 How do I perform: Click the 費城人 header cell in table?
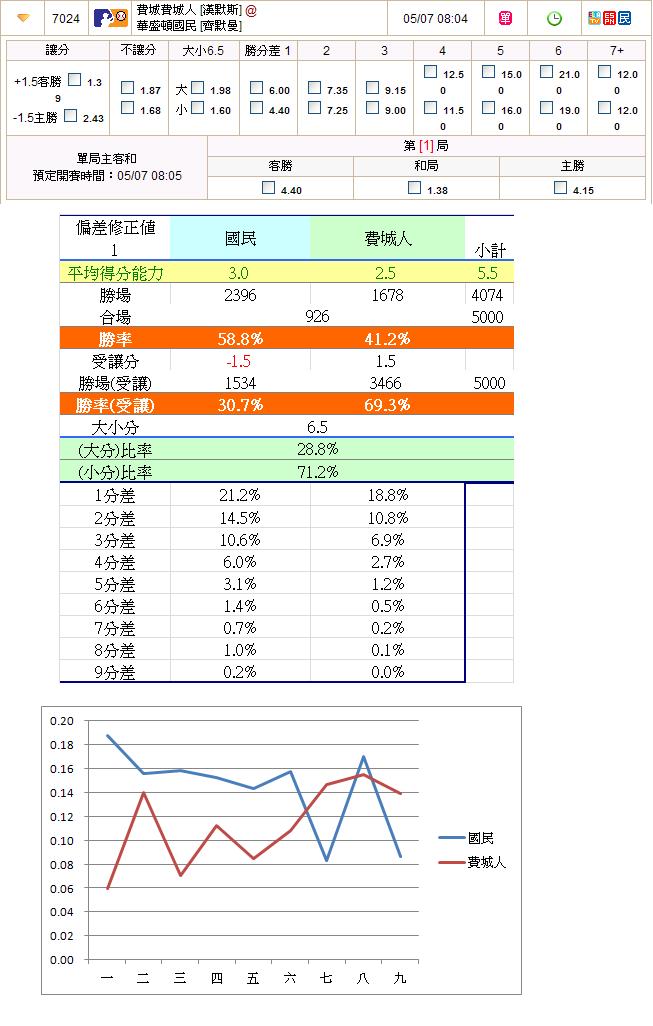(388, 238)
